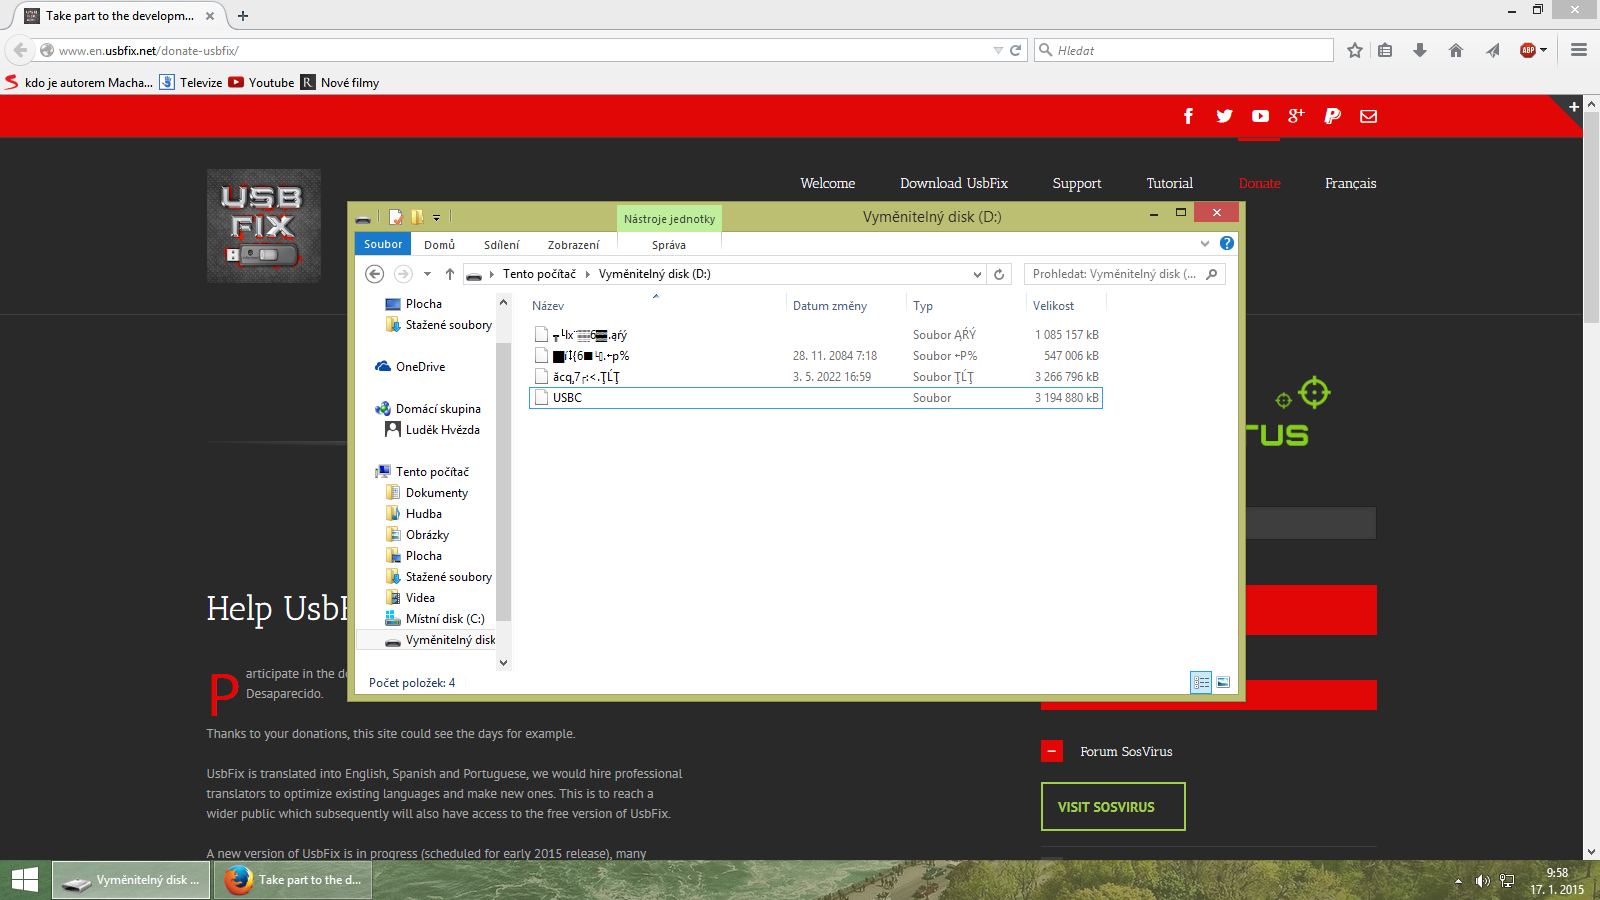Image resolution: width=1600 pixels, height=900 pixels.
Task: Click the network tray icon
Action: point(1507,881)
